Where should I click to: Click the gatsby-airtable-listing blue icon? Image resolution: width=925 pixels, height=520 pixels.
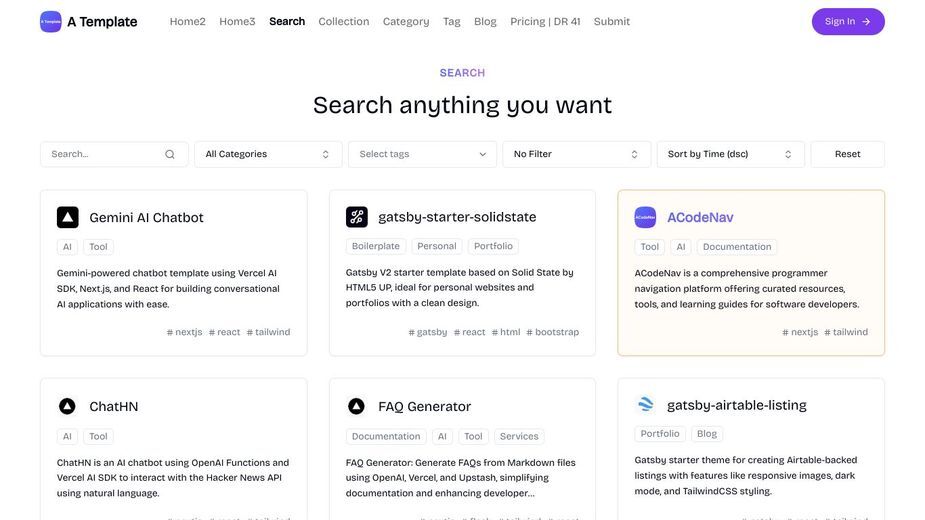pyautogui.click(x=646, y=404)
